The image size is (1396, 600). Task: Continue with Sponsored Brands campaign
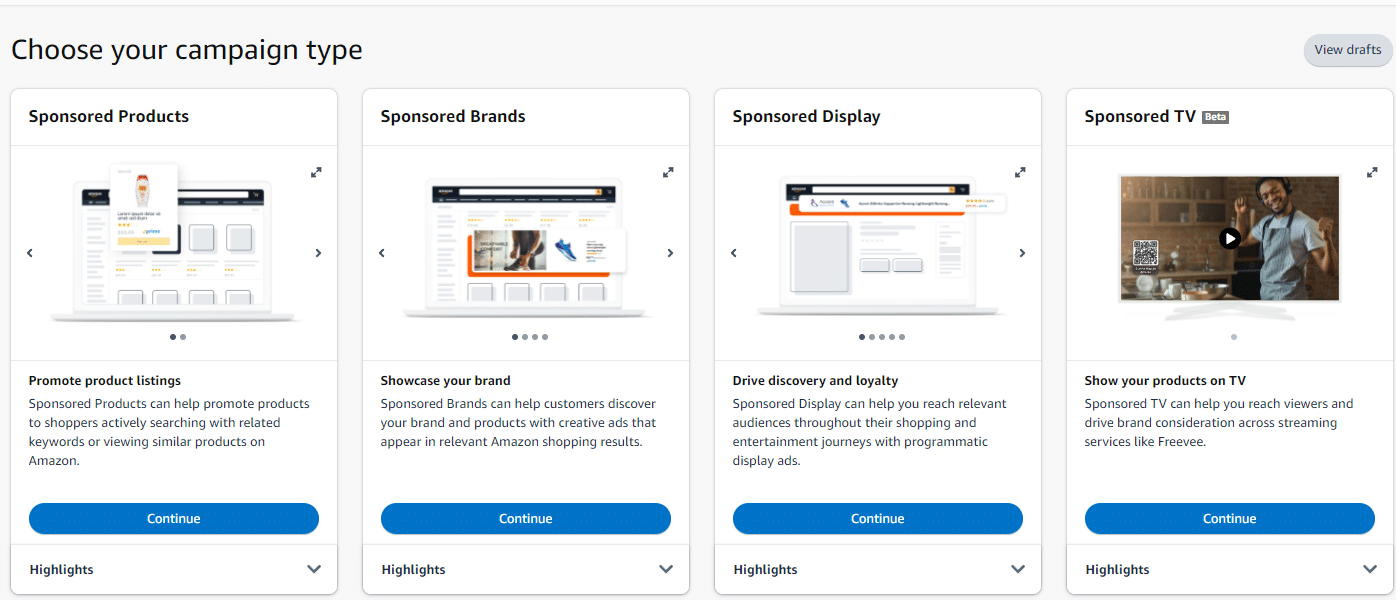526,518
